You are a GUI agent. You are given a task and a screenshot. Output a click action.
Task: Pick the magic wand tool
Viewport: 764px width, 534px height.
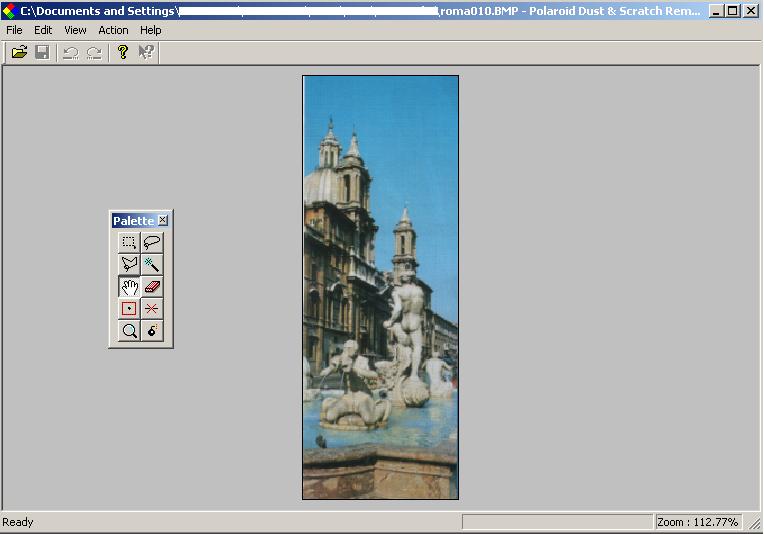[x=152, y=264]
